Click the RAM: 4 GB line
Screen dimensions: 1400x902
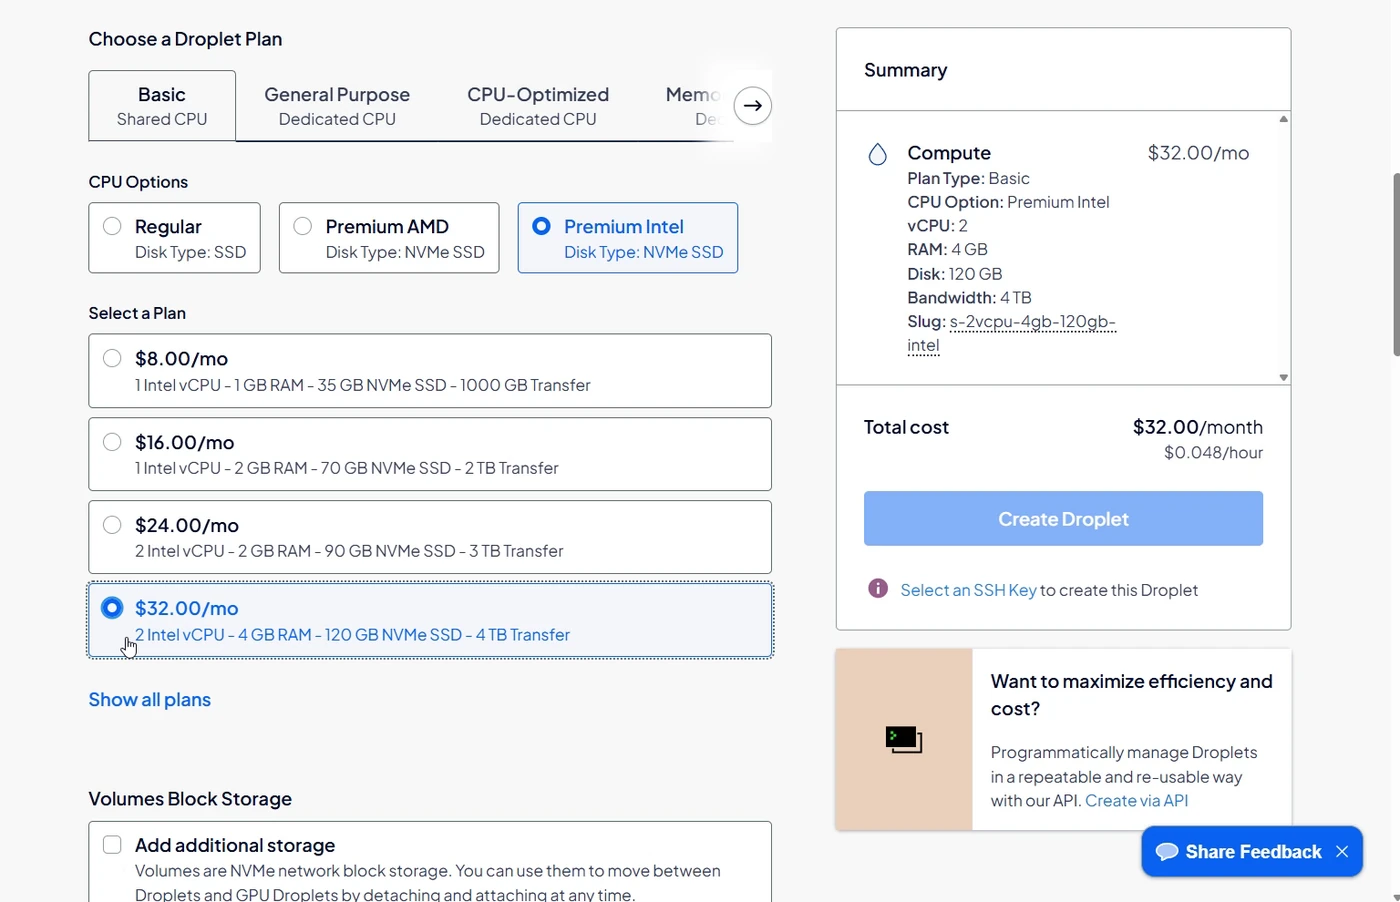(x=947, y=250)
